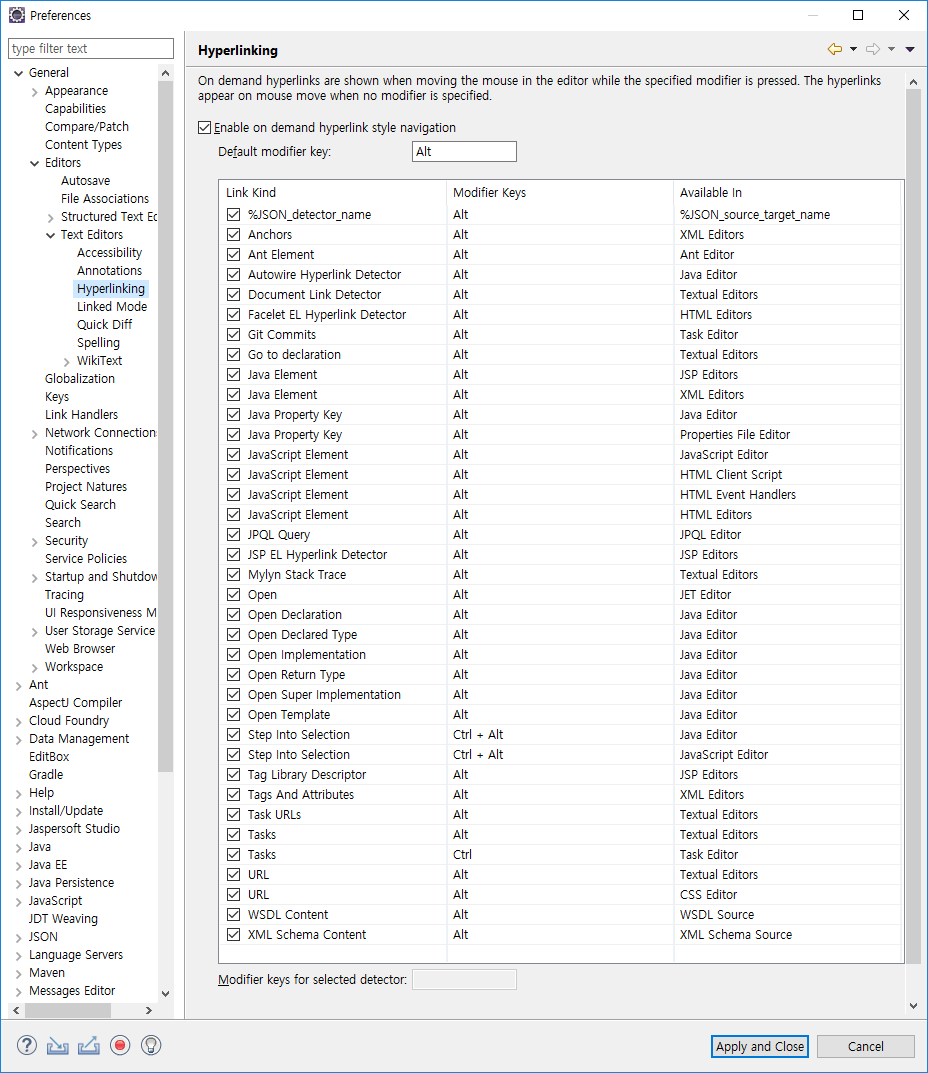928x1073 pixels.
Task: Go back with the yellow arrow icon
Action: click(x=834, y=49)
